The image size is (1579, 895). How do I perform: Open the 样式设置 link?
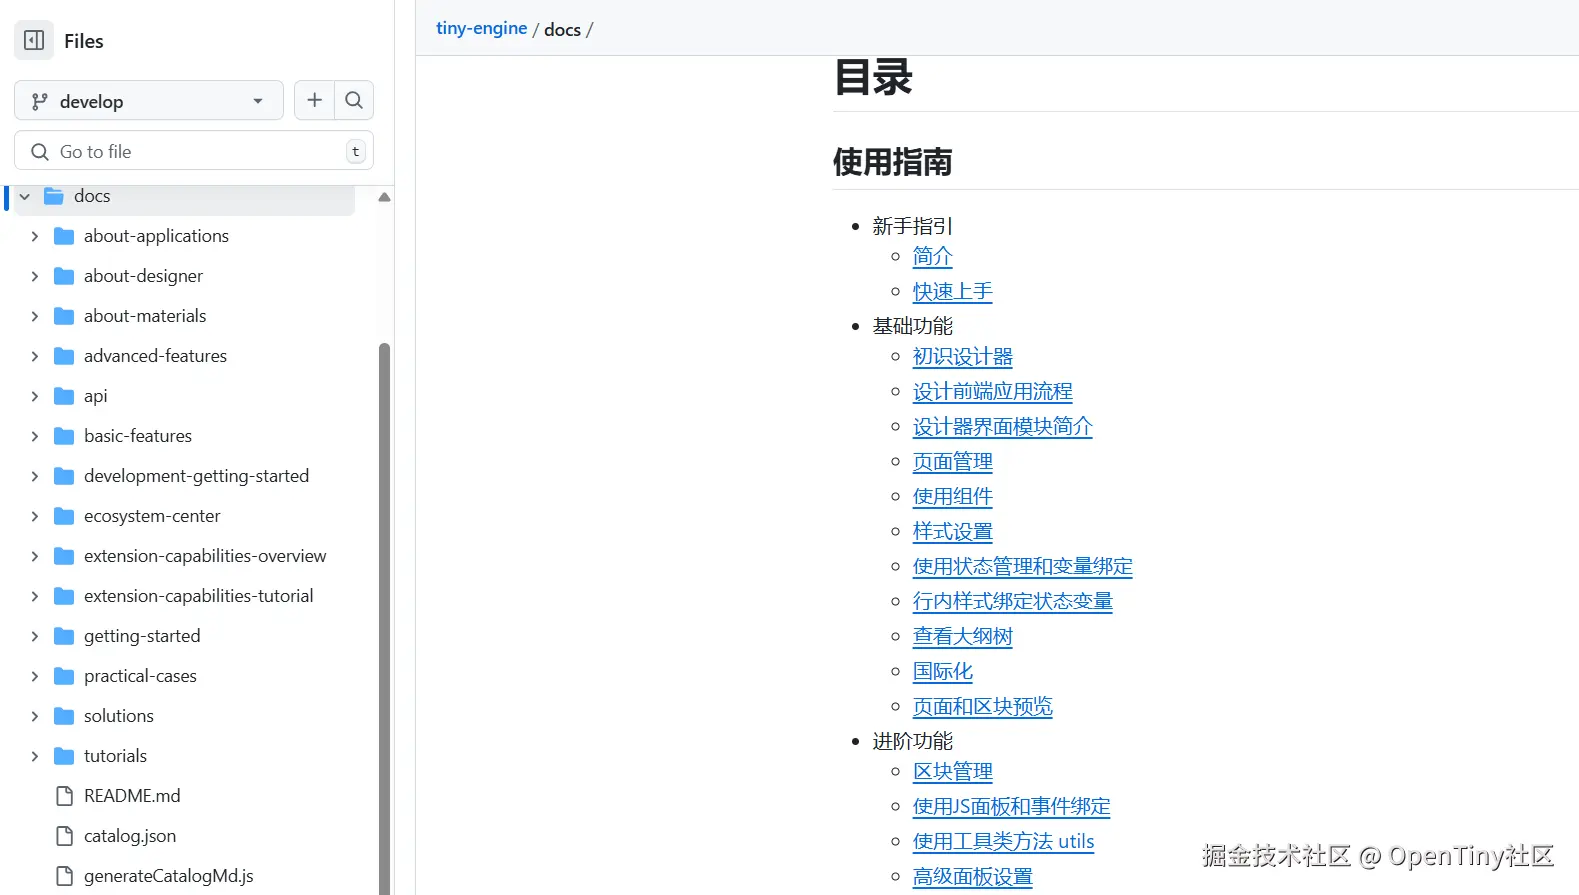coord(952,531)
